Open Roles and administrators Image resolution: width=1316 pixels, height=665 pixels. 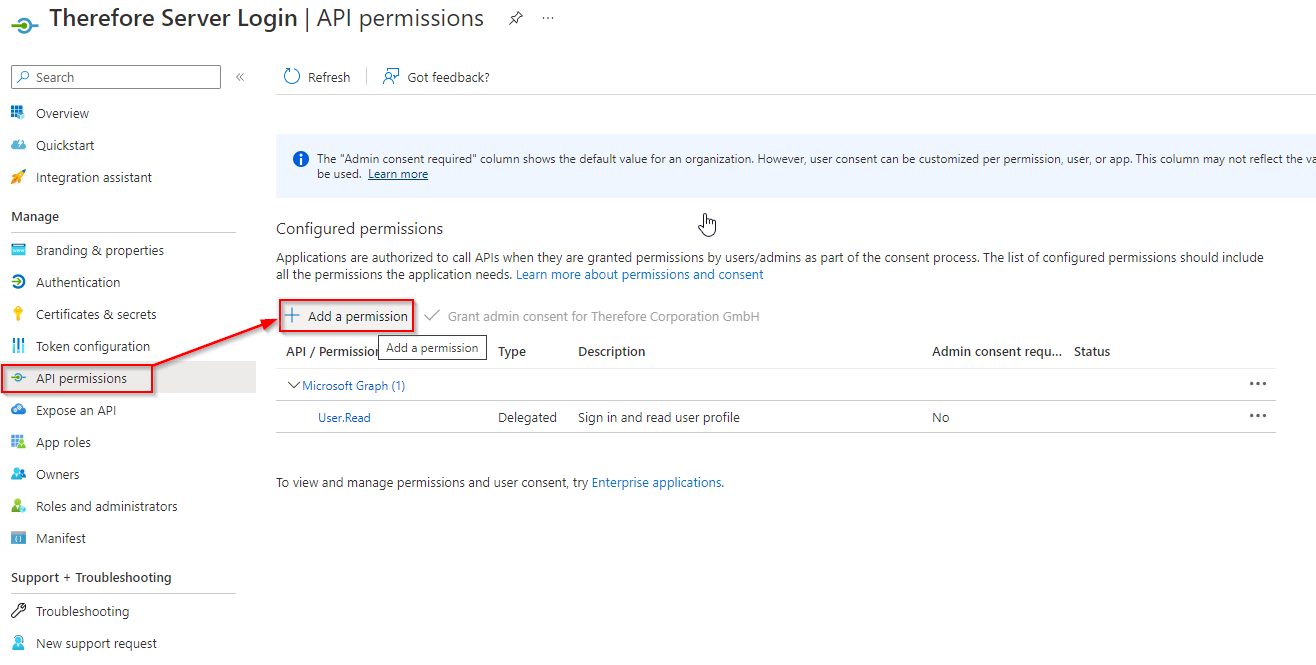[107, 506]
